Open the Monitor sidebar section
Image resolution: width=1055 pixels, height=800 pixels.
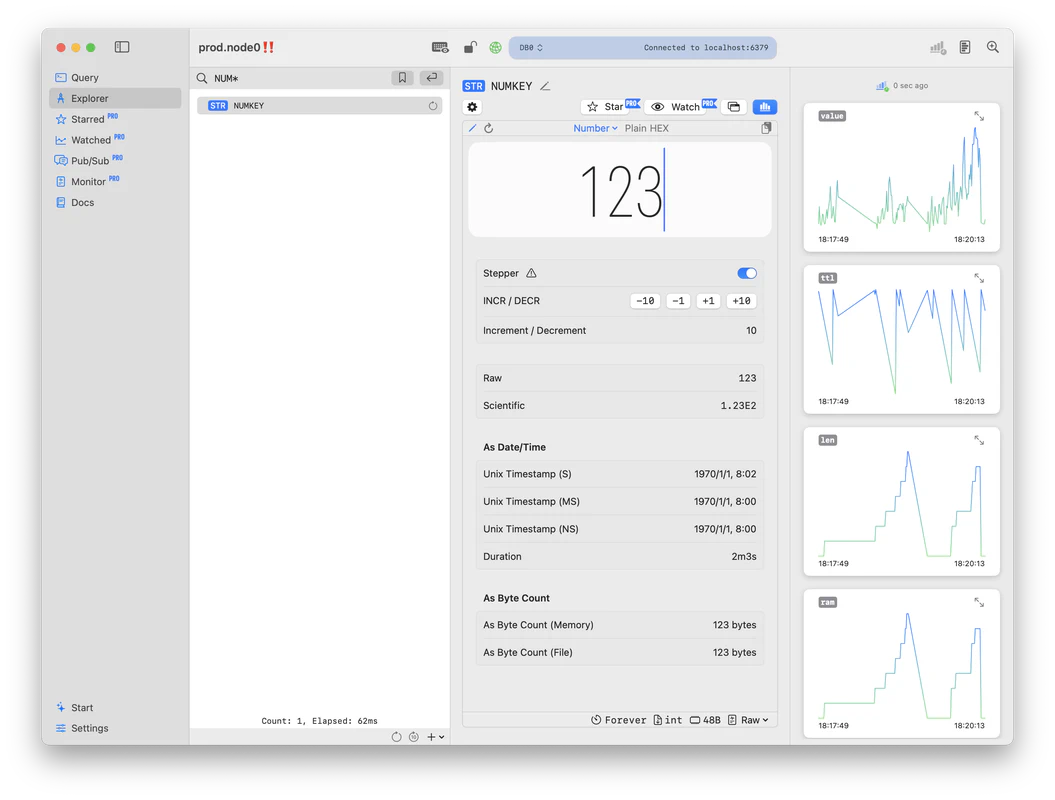pyautogui.click(x=90, y=181)
